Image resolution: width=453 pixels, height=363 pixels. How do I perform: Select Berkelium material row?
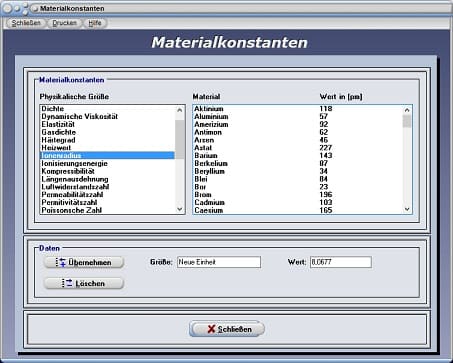[298, 163]
